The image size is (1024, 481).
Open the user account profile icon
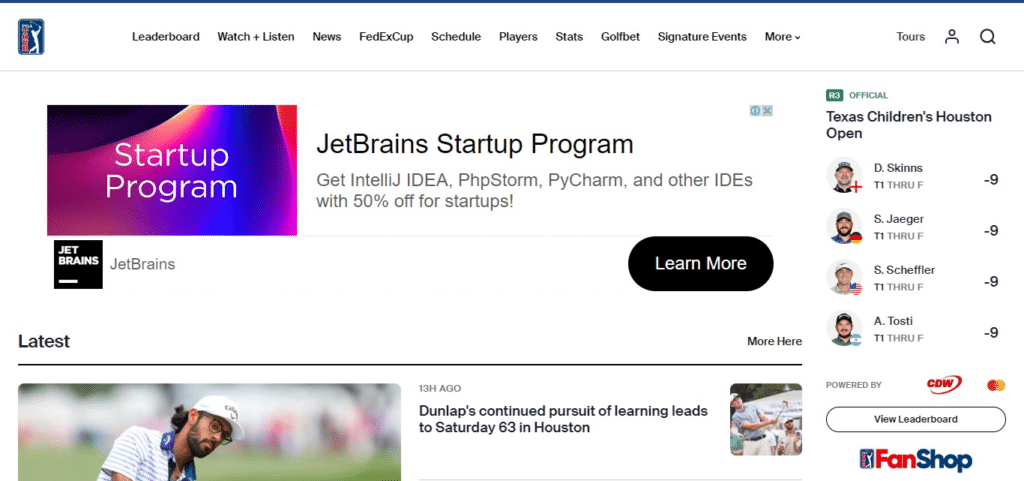(952, 37)
